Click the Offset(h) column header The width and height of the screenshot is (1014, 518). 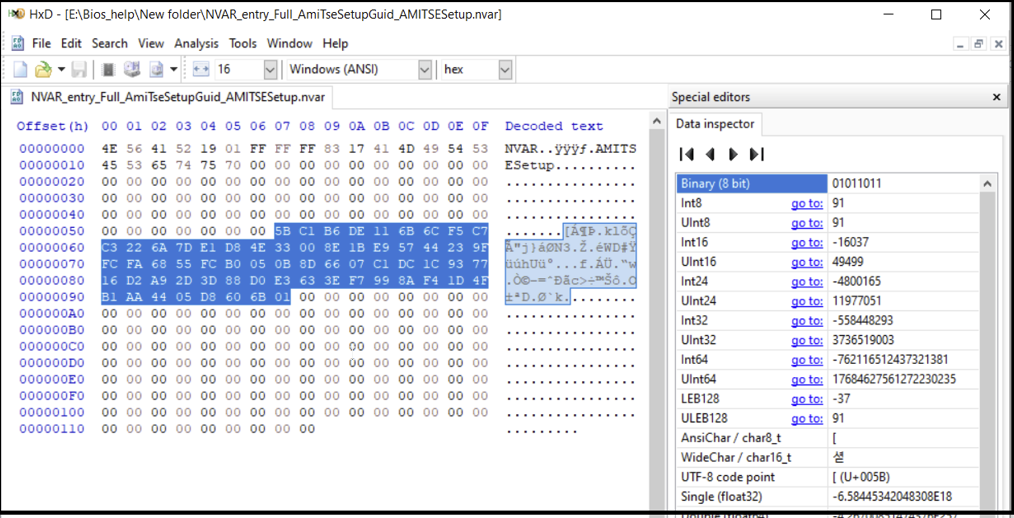pos(53,126)
